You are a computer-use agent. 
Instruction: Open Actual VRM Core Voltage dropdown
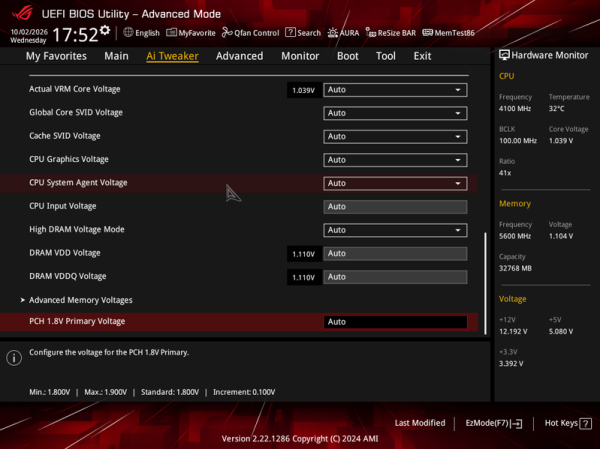pyautogui.click(x=395, y=90)
